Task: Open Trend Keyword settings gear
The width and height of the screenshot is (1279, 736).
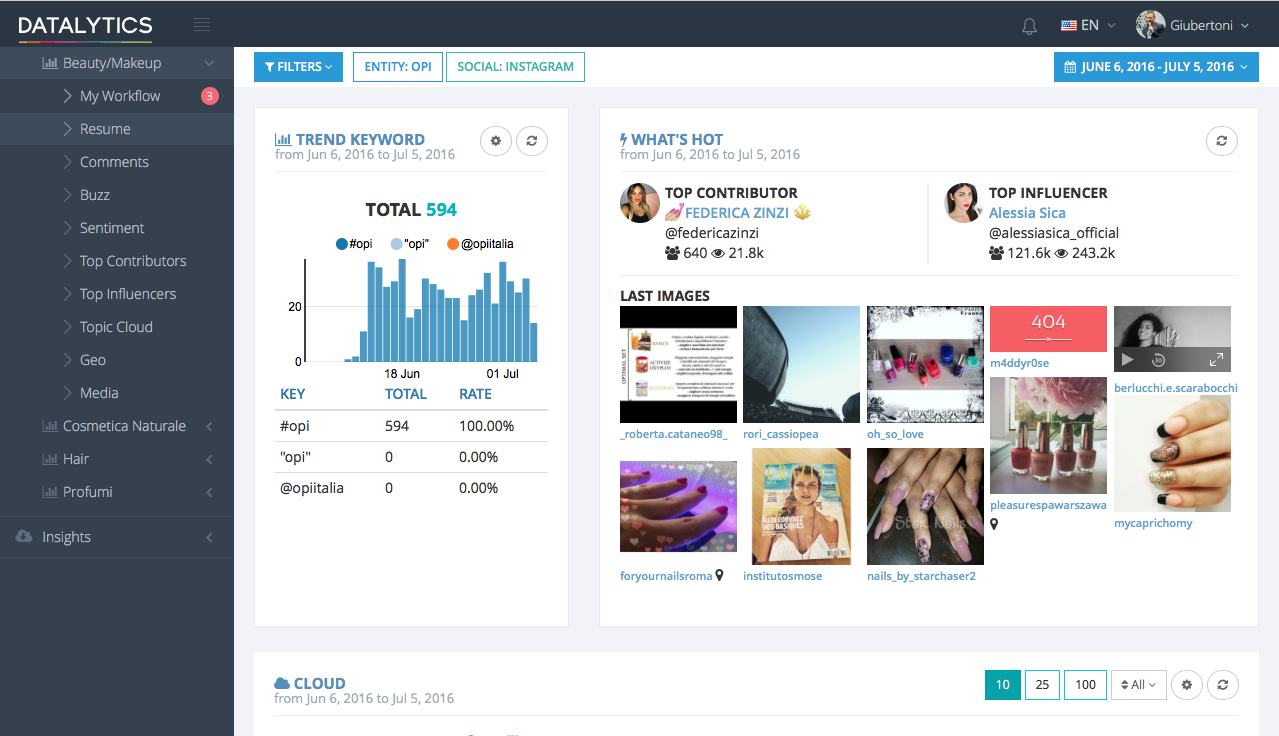Action: pos(496,141)
